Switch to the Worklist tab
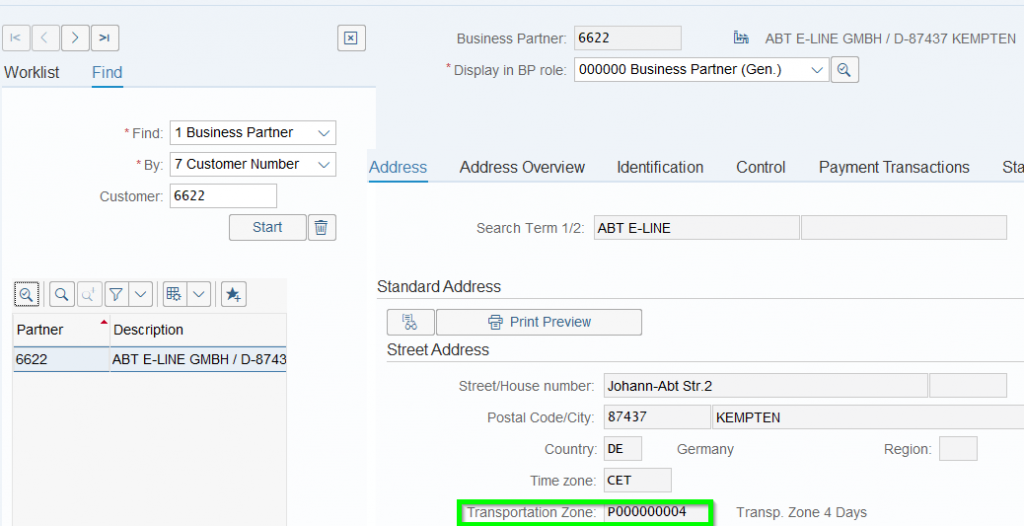This screenshot has width=1024, height=526. (32, 72)
